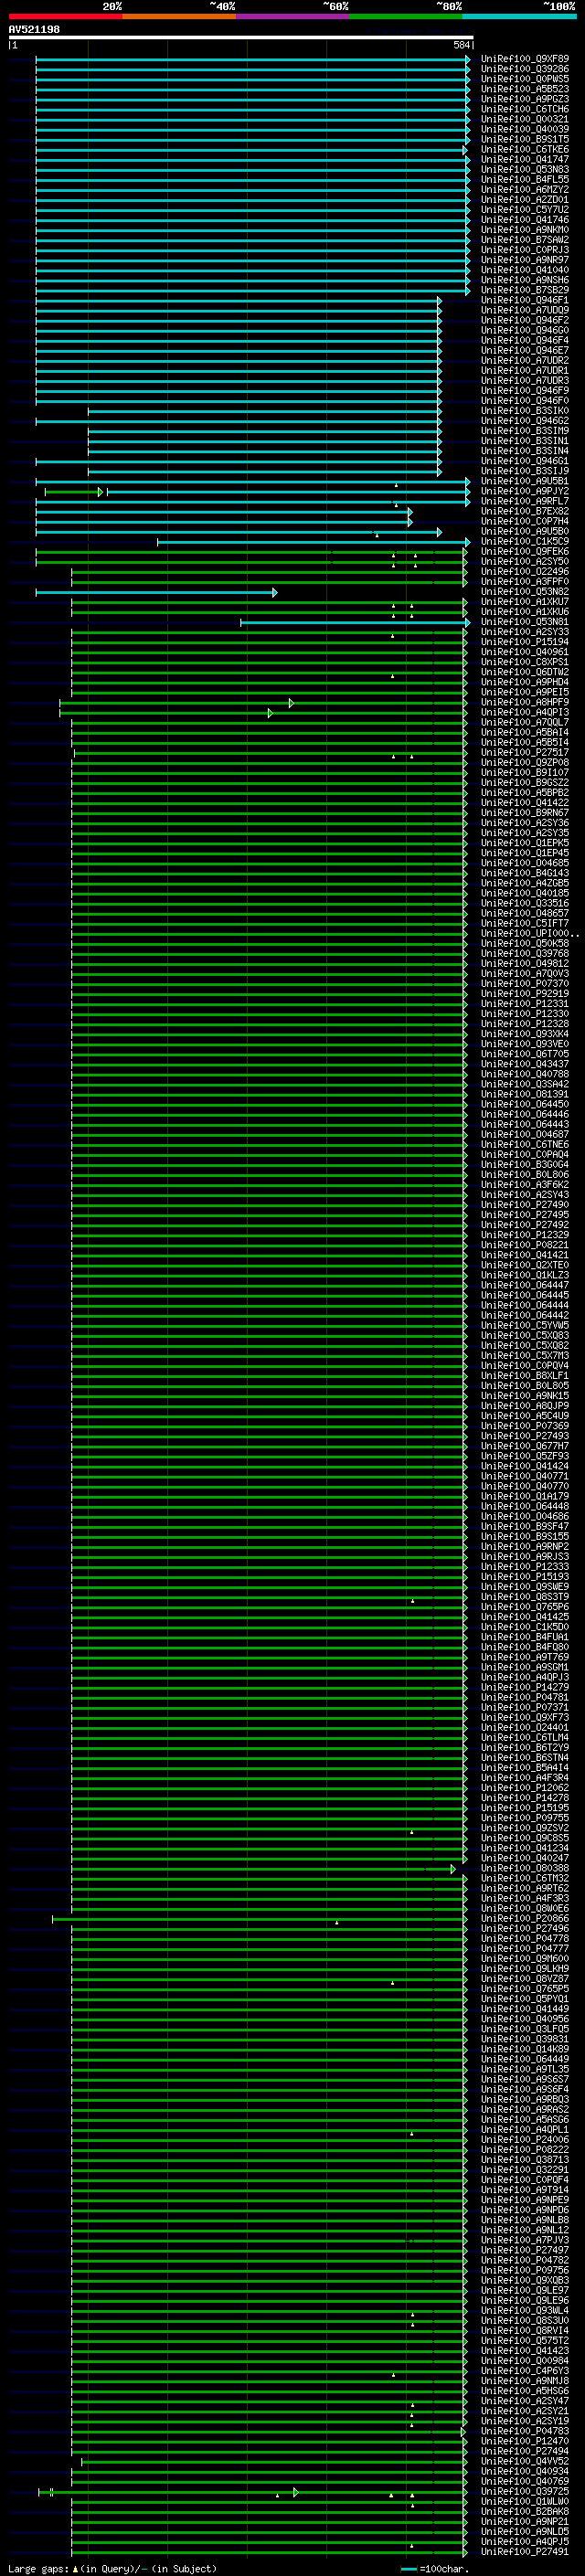Select hit label UniRef100_P15194
585x2576 pixels.
[524, 642]
